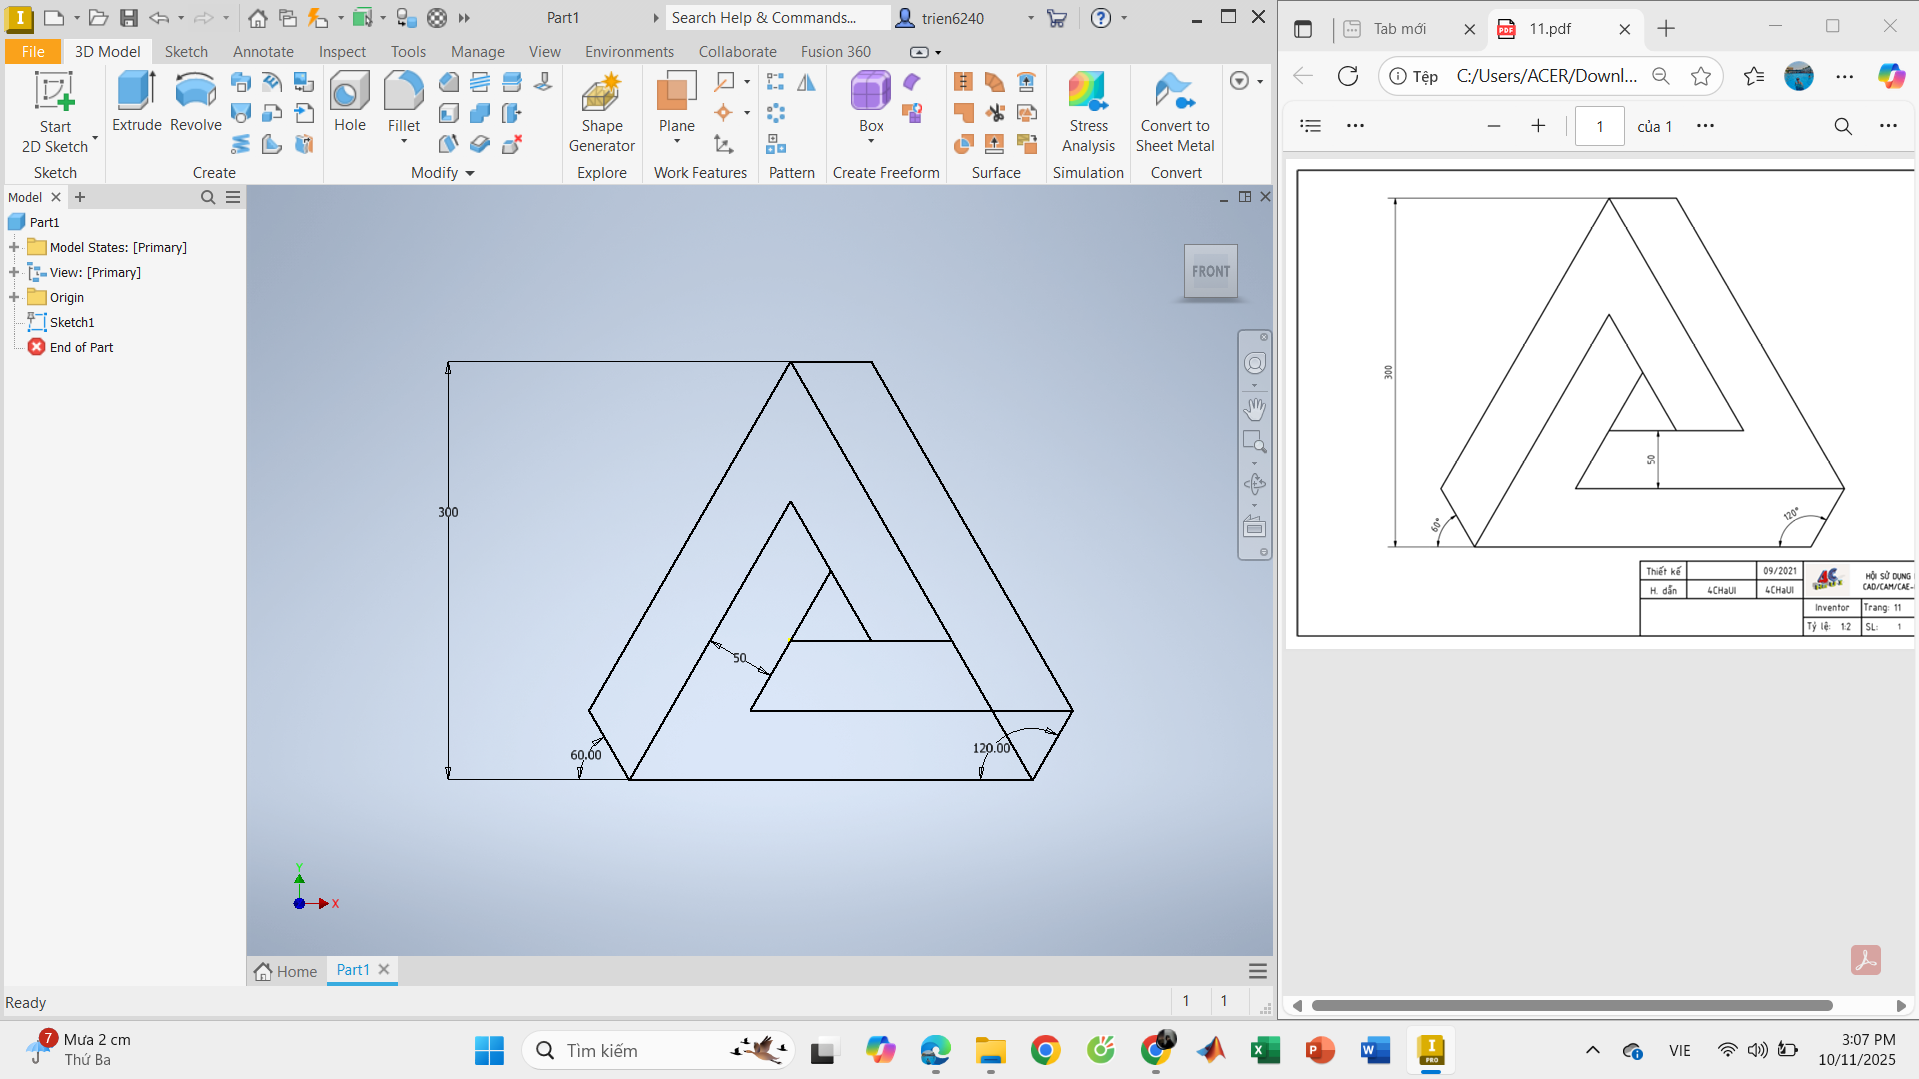This screenshot has width=1919, height=1079.
Task: Expand the Origin folder in model tree
Action: point(14,297)
